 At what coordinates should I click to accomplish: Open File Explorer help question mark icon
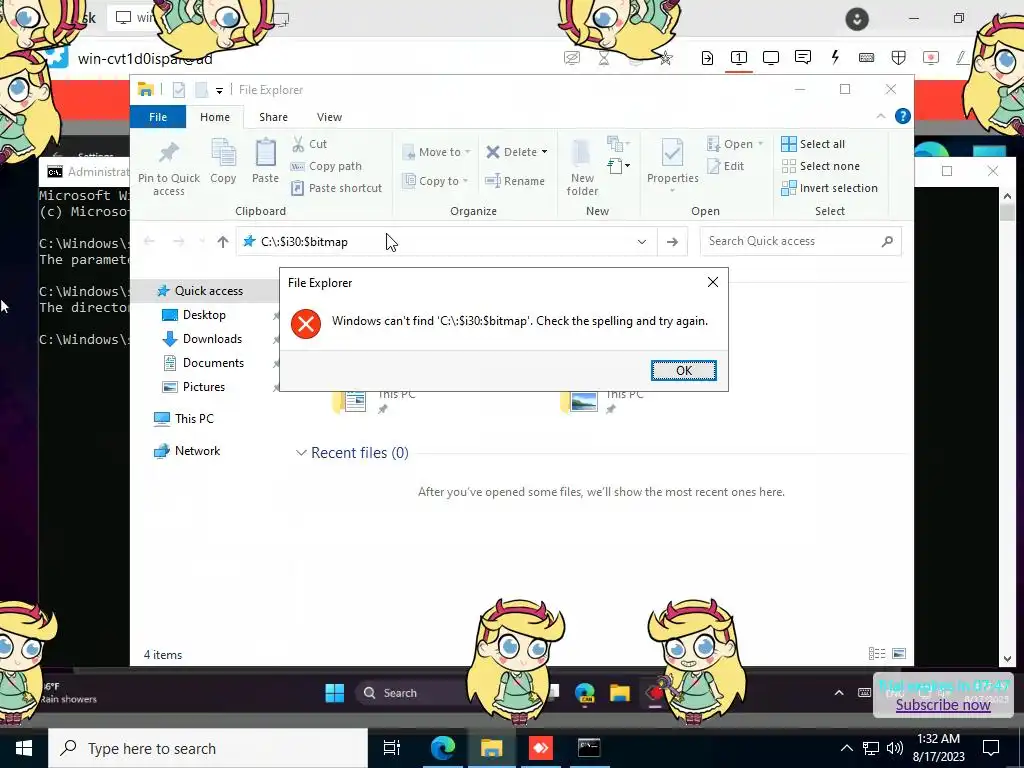(903, 116)
